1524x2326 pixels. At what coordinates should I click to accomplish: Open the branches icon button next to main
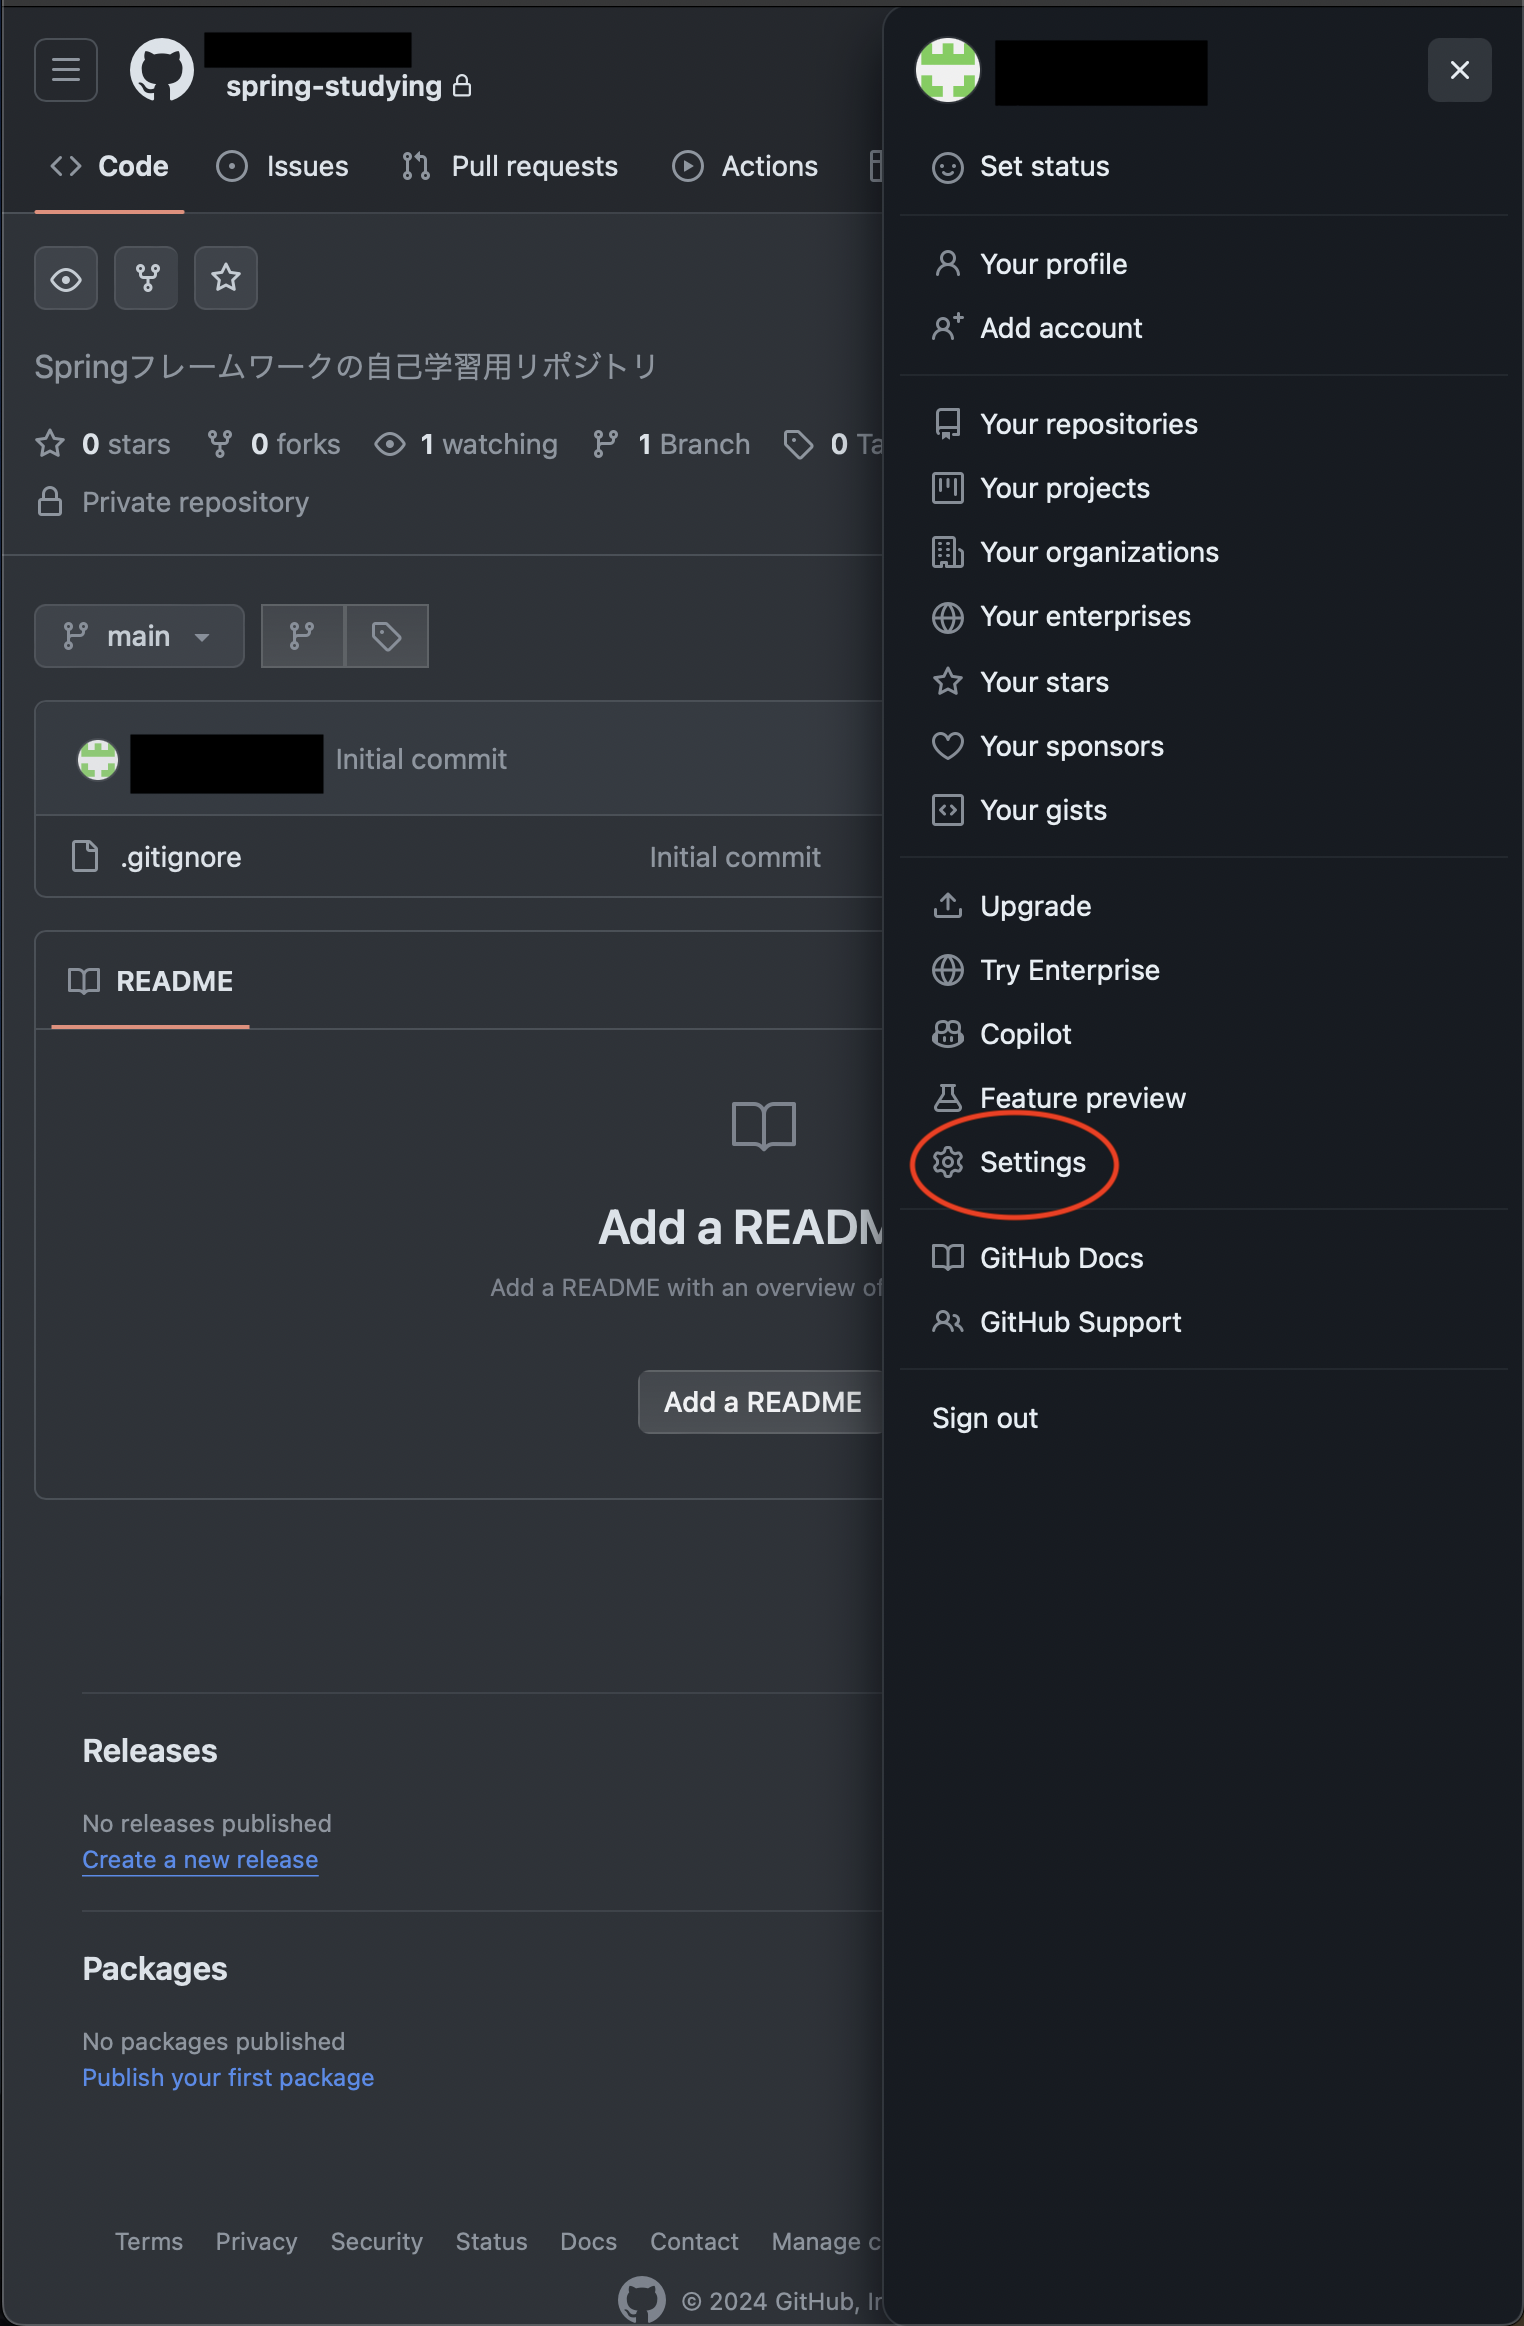[x=303, y=636]
